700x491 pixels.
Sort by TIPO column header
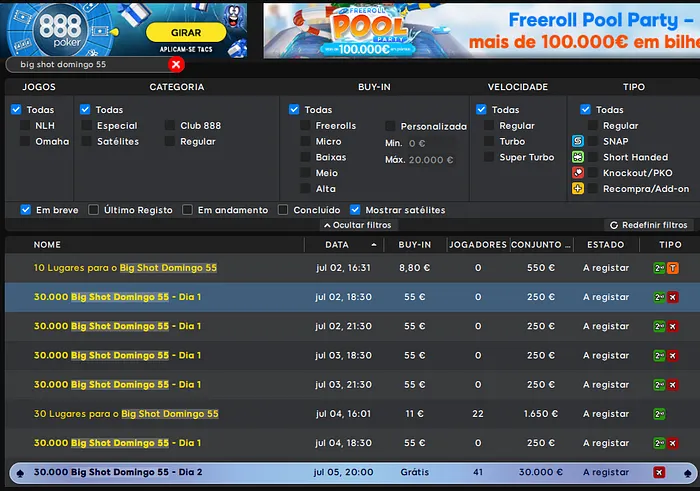pos(670,245)
